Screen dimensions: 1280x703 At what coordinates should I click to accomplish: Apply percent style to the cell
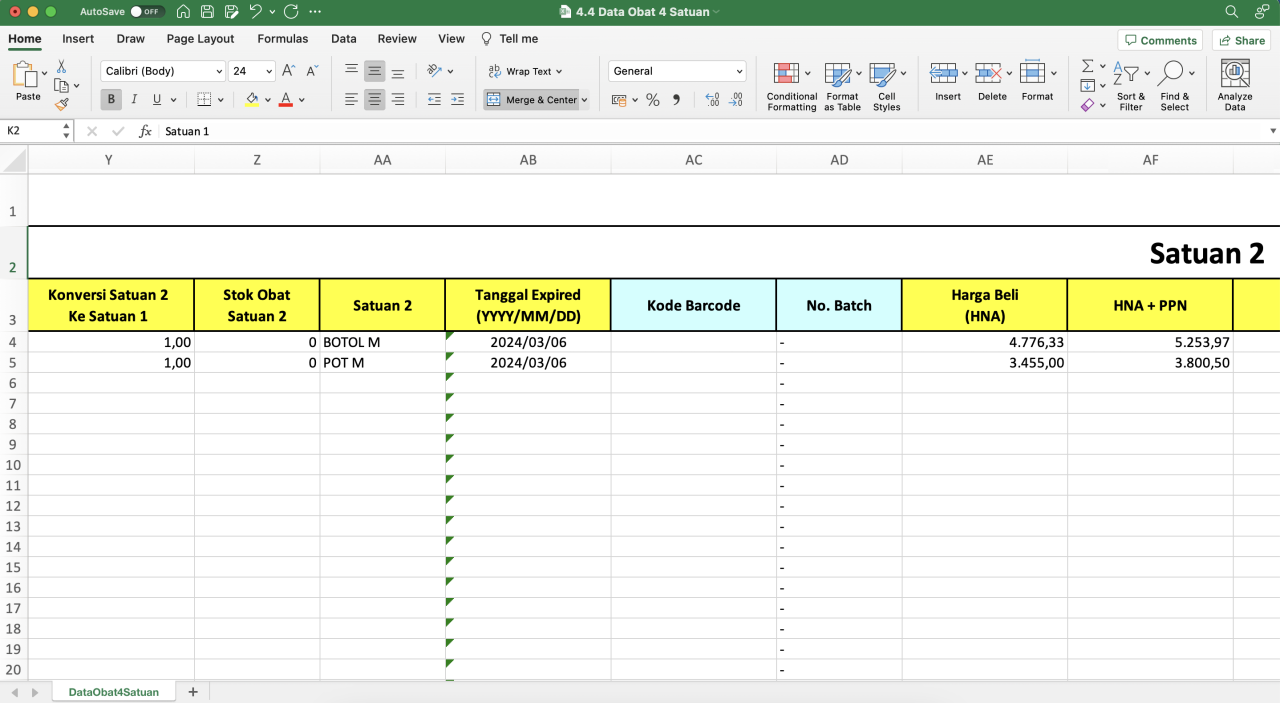[653, 100]
